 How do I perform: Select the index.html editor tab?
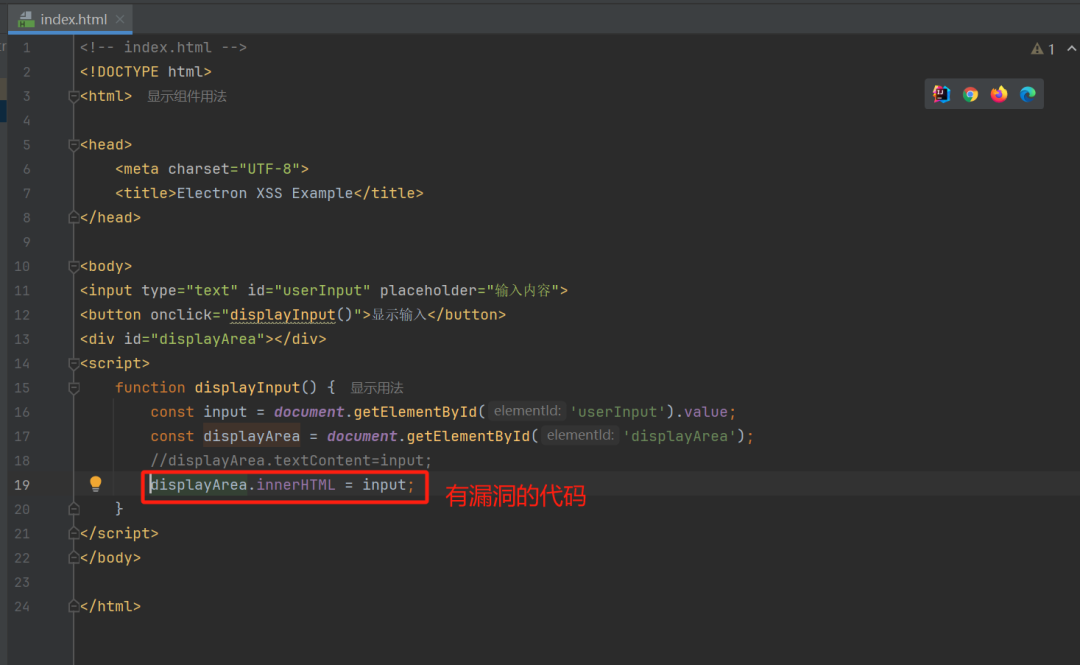click(70, 19)
